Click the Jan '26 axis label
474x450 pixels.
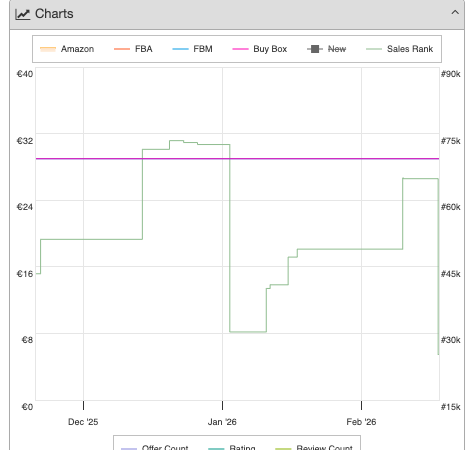click(x=222, y=422)
